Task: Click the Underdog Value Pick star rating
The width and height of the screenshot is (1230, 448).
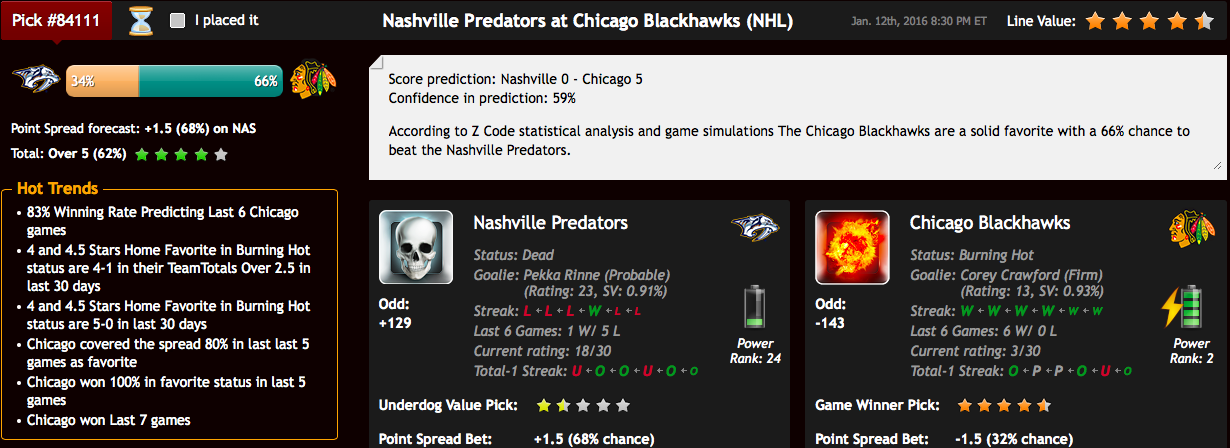Action: (584, 406)
